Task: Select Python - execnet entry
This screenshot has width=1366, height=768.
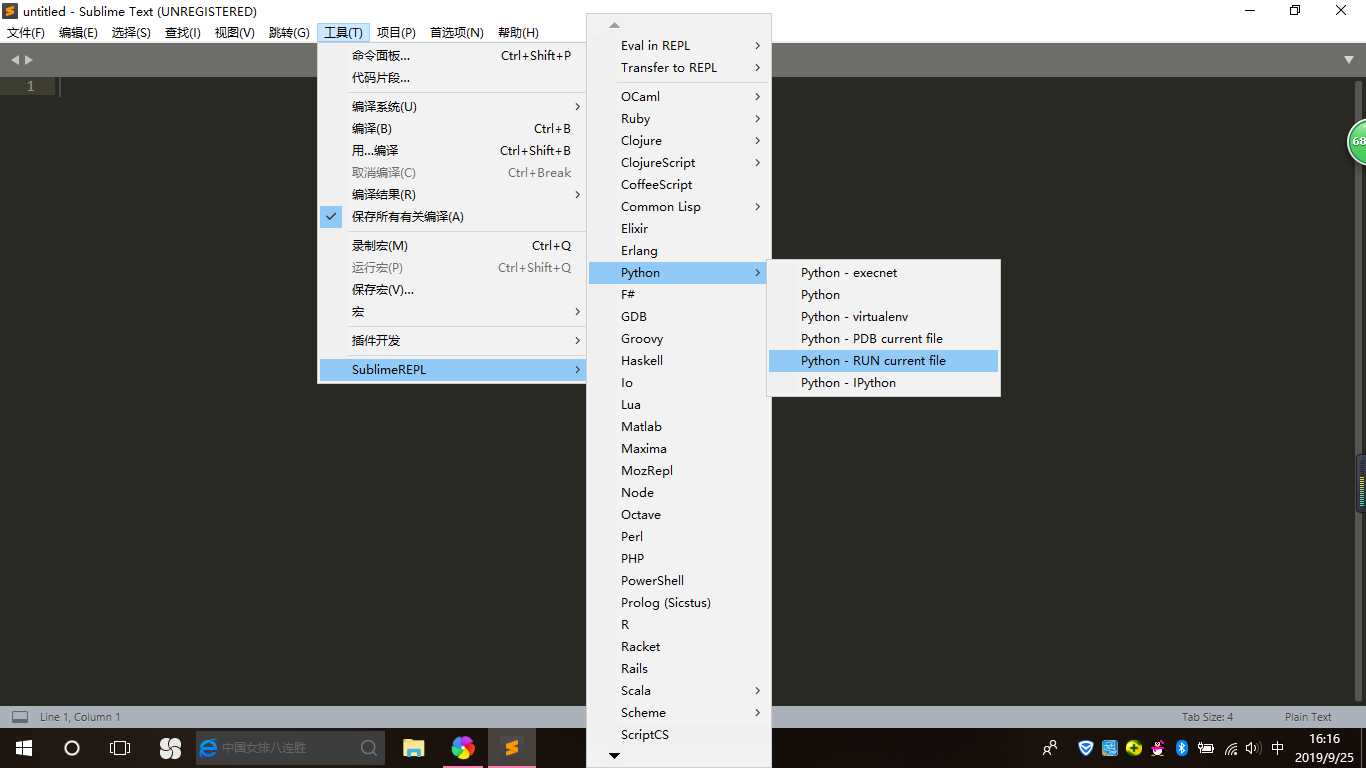Action: coord(883,273)
